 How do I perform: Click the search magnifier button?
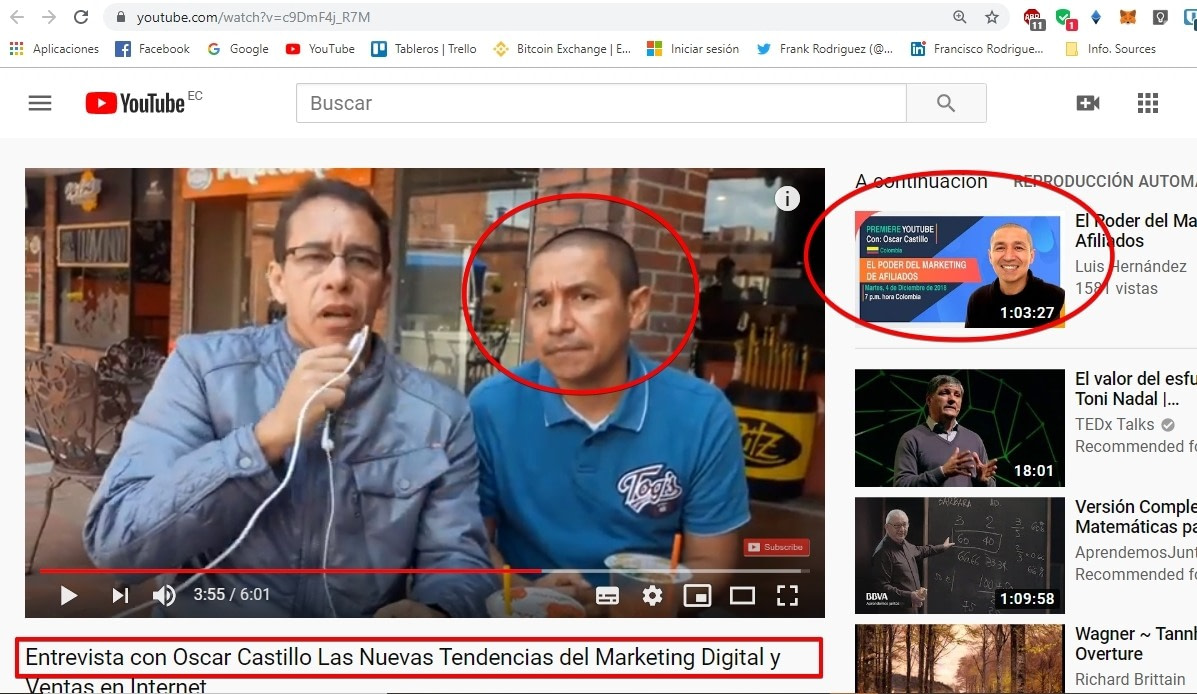(x=946, y=103)
